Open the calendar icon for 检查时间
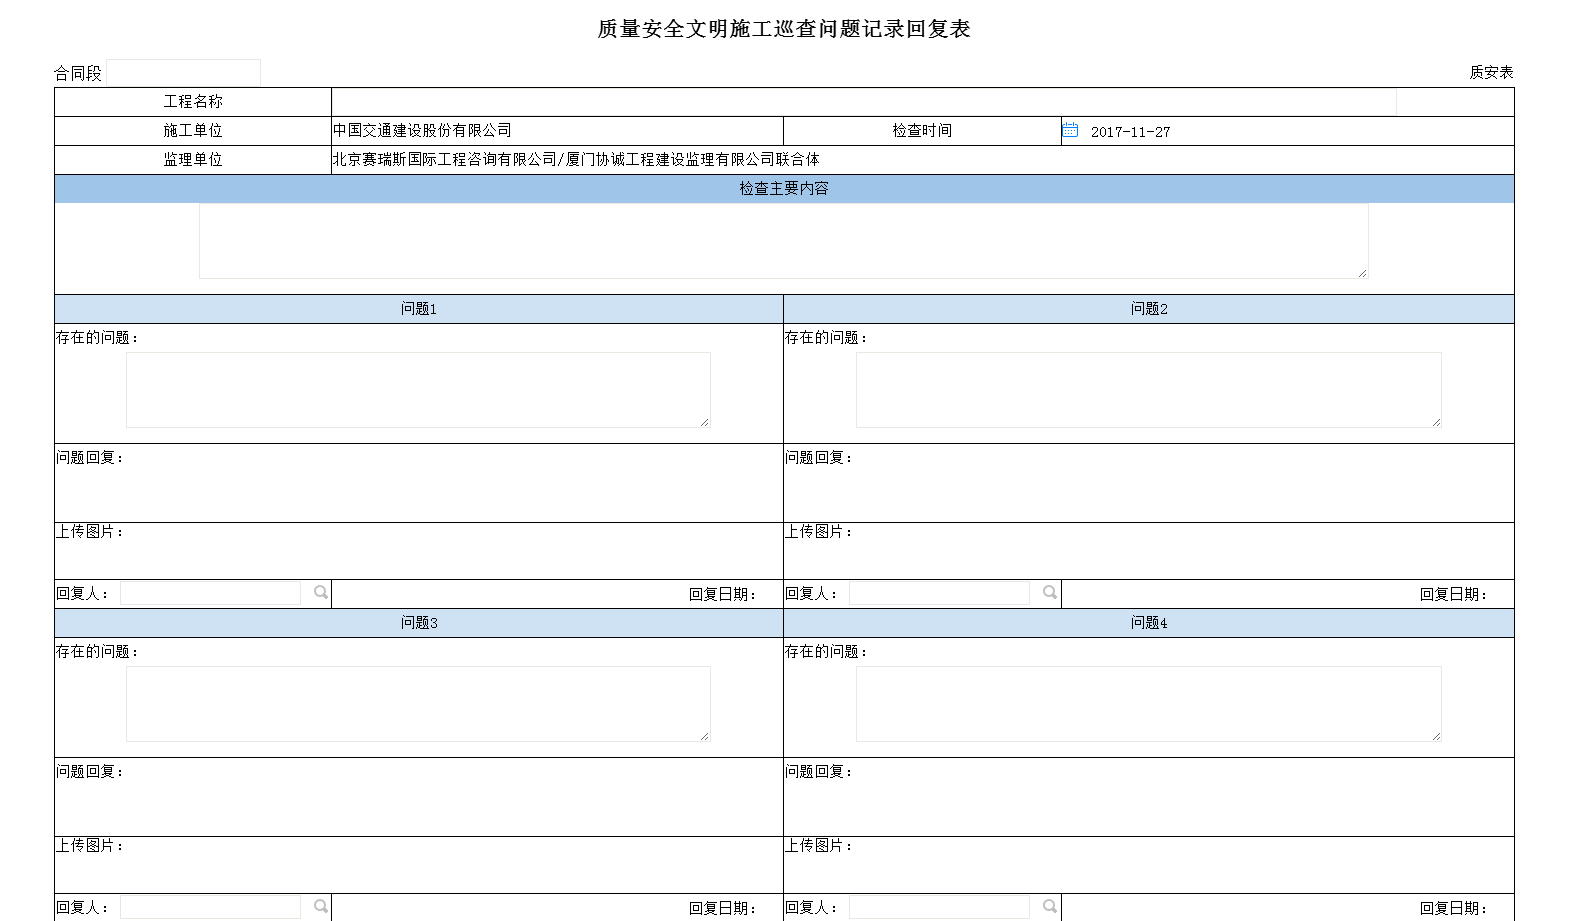The height and width of the screenshot is (921, 1593). (x=1070, y=130)
